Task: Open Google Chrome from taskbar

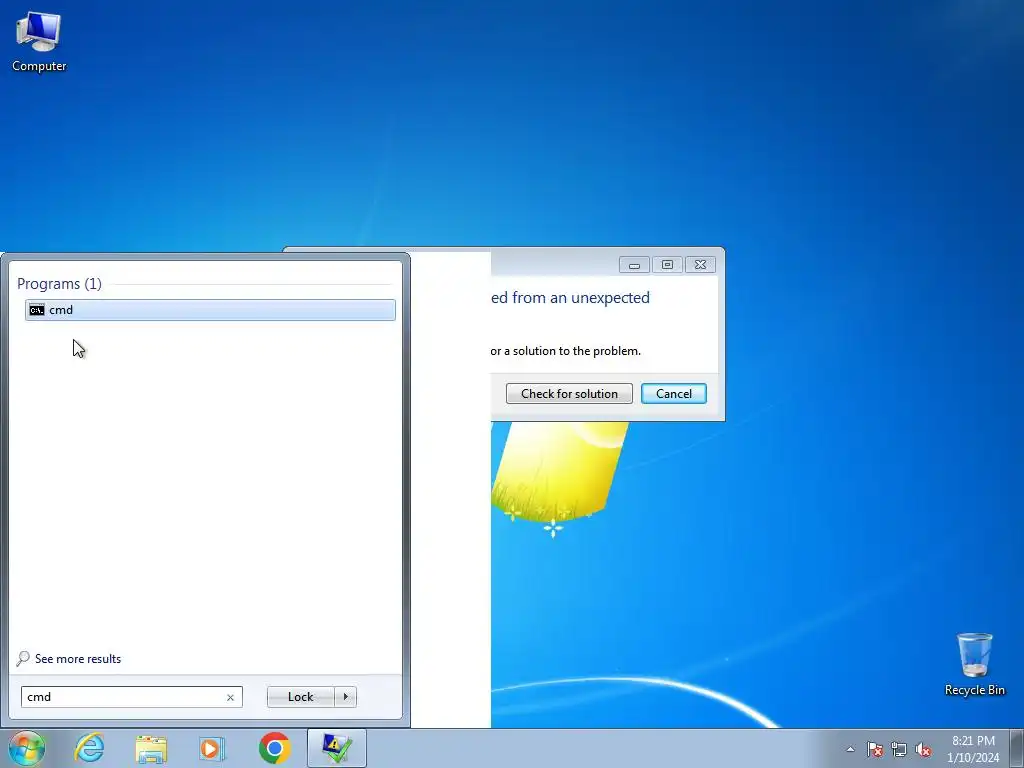Action: [274, 748]
